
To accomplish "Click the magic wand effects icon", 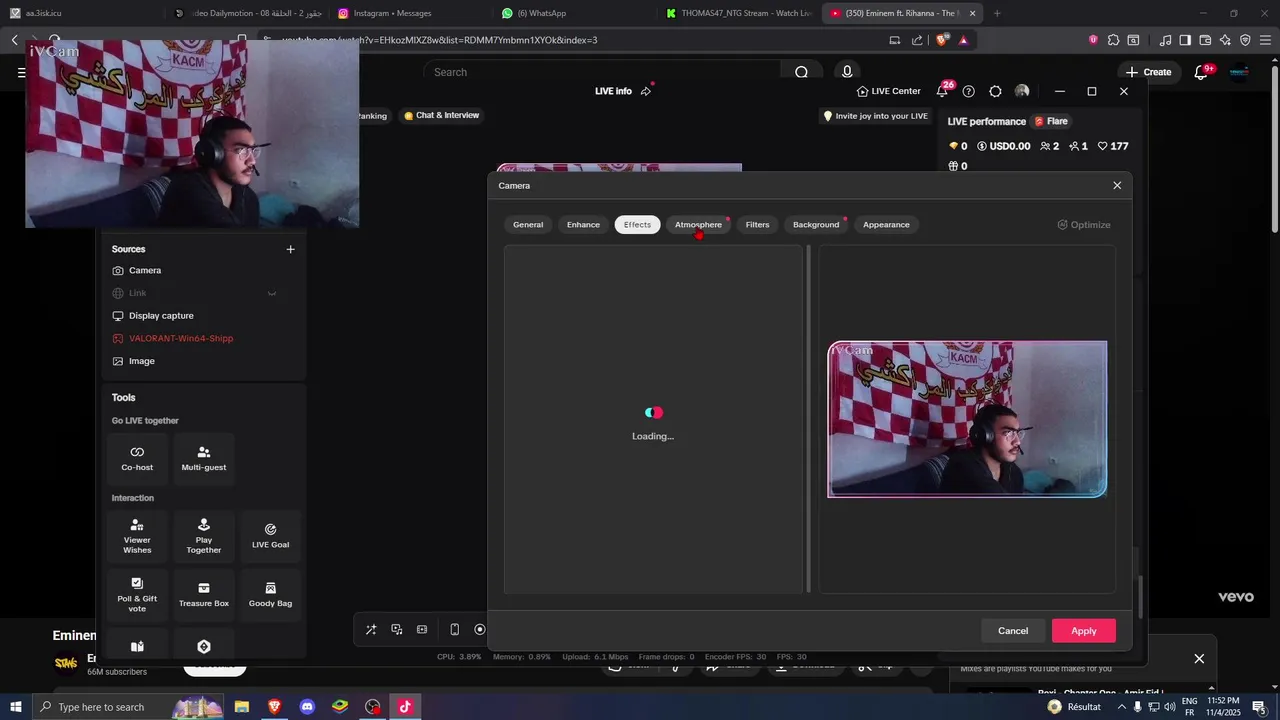I will (371, 630).
